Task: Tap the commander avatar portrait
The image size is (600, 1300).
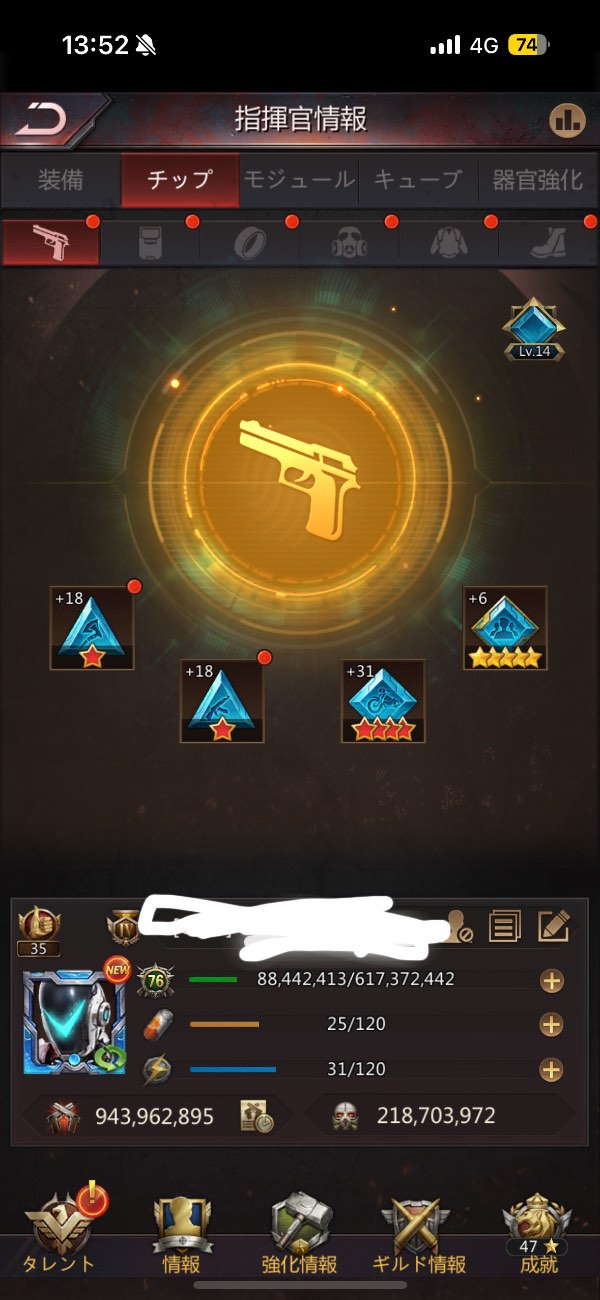Action: point(73,1021)
